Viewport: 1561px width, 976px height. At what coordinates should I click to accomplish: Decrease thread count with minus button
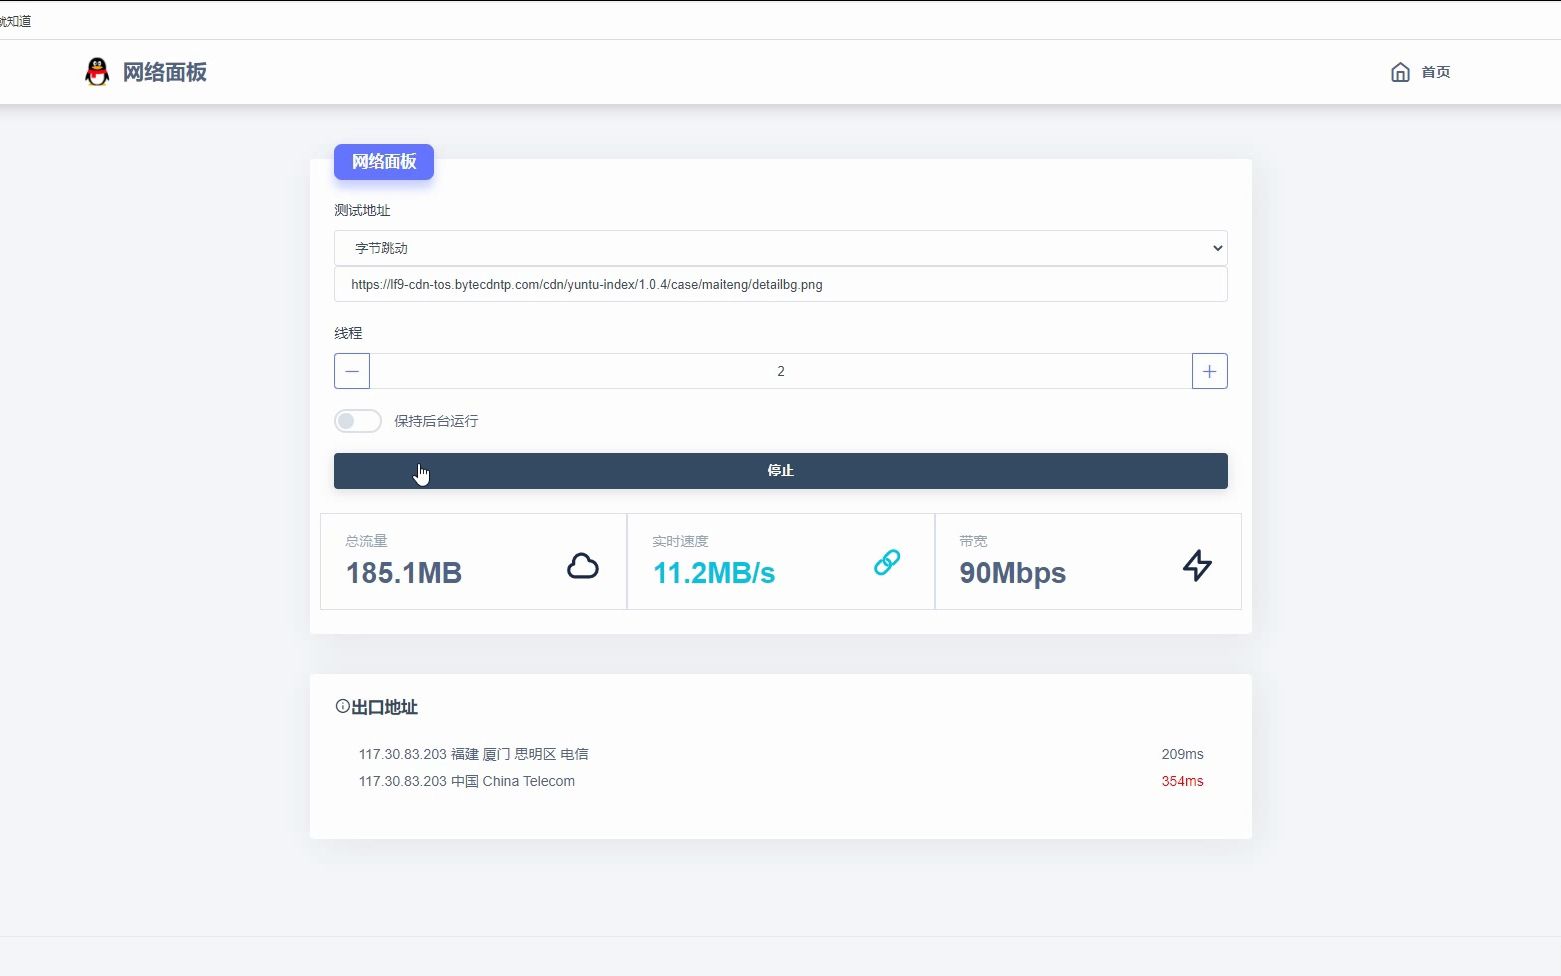[x=352, y=371]
